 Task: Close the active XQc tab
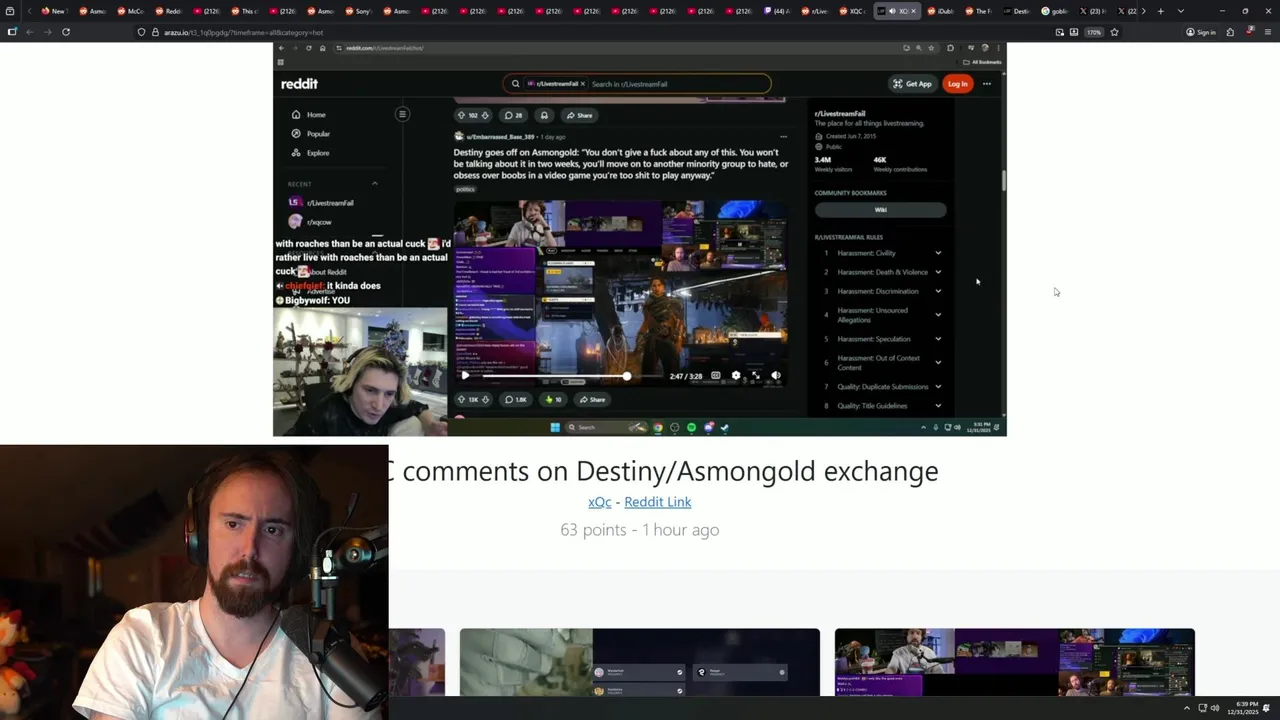[x=913, y=11]
